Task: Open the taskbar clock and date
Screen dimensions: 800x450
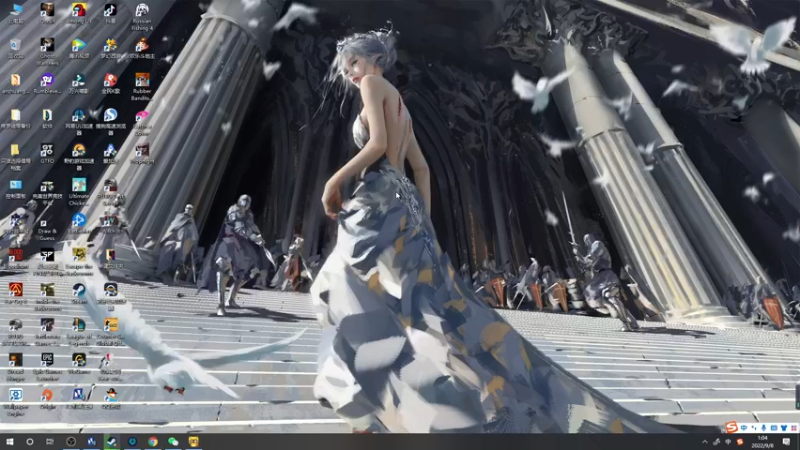Action: coord(762,441)
